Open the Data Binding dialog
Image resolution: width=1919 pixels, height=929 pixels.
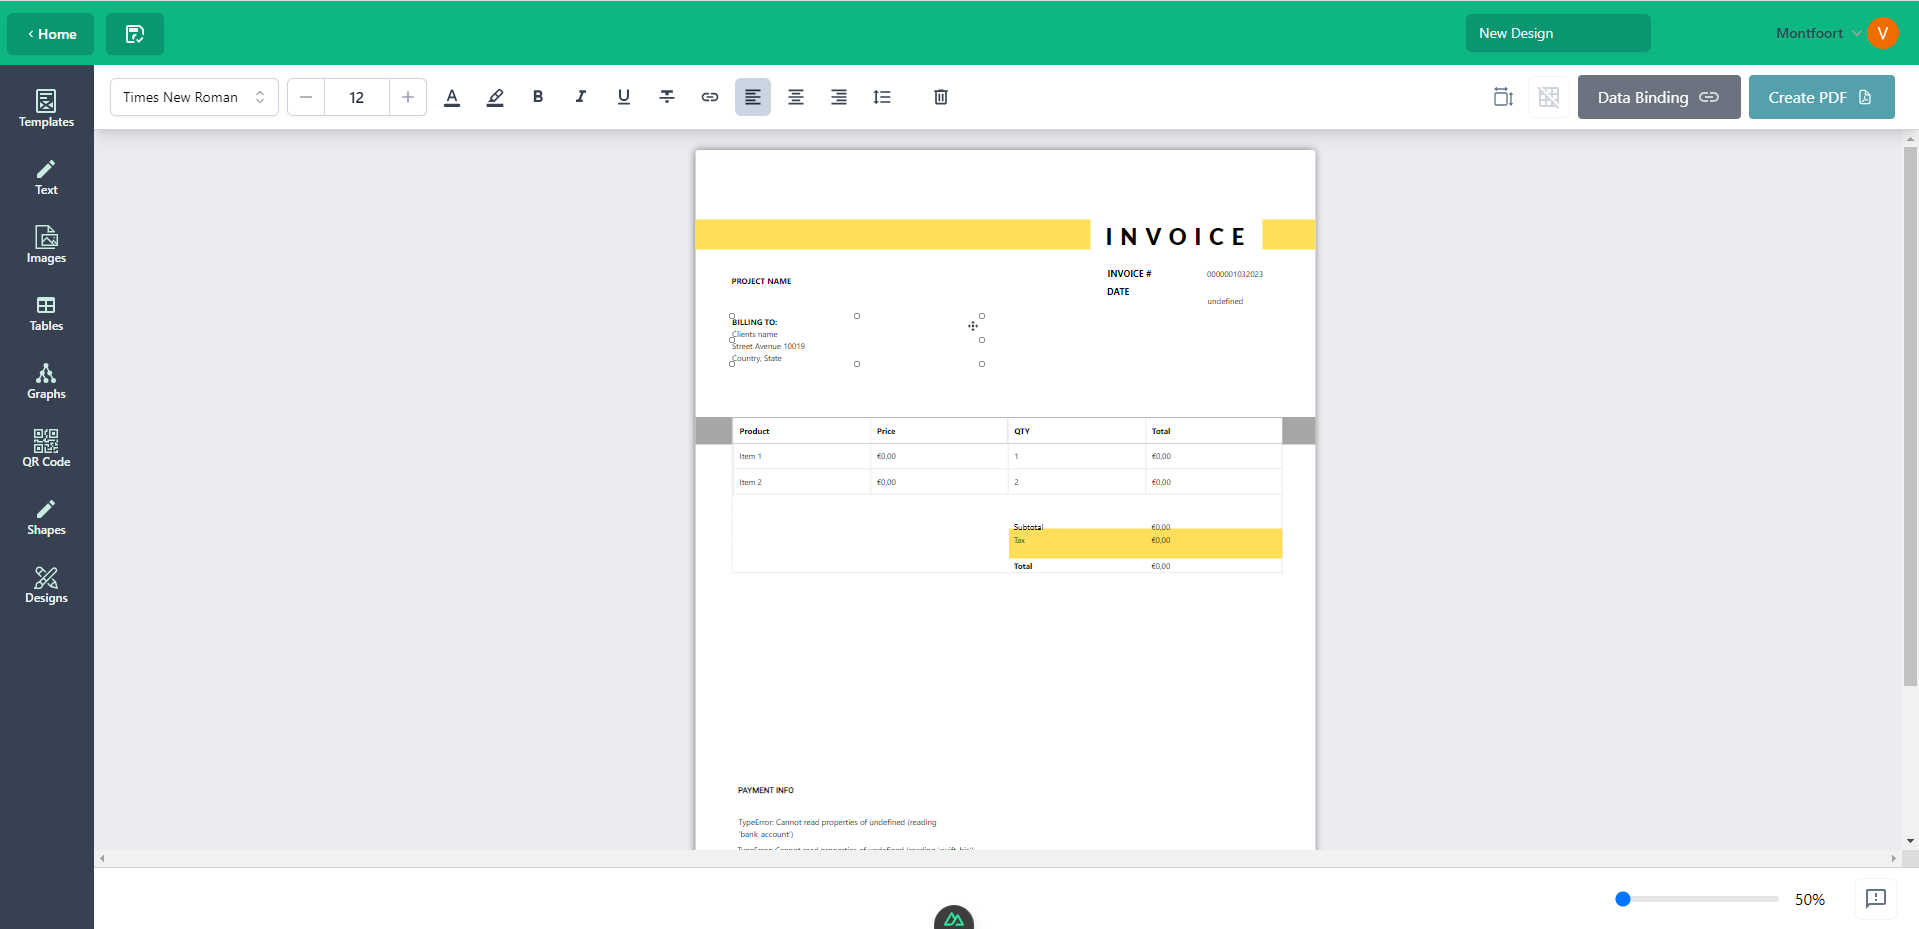[1658, 97]
